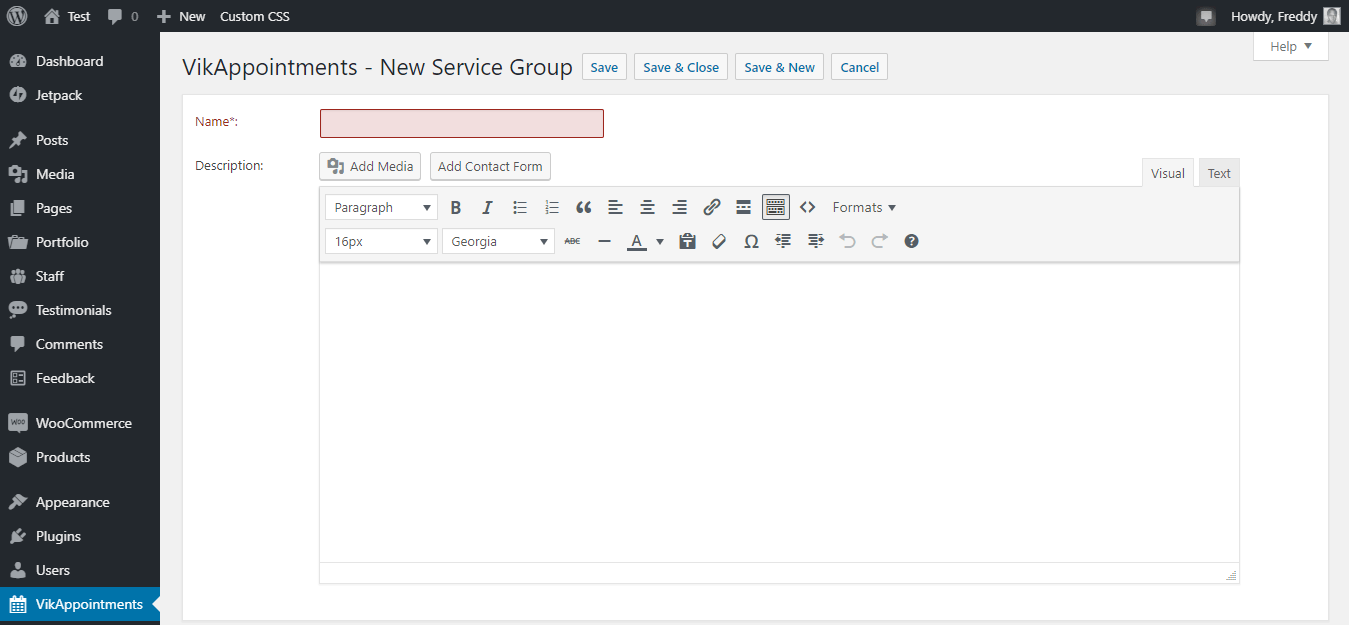Screen dimensions: 1349x625
Task: Align text left
Action: pyautogui.click(x=616, y=207)
